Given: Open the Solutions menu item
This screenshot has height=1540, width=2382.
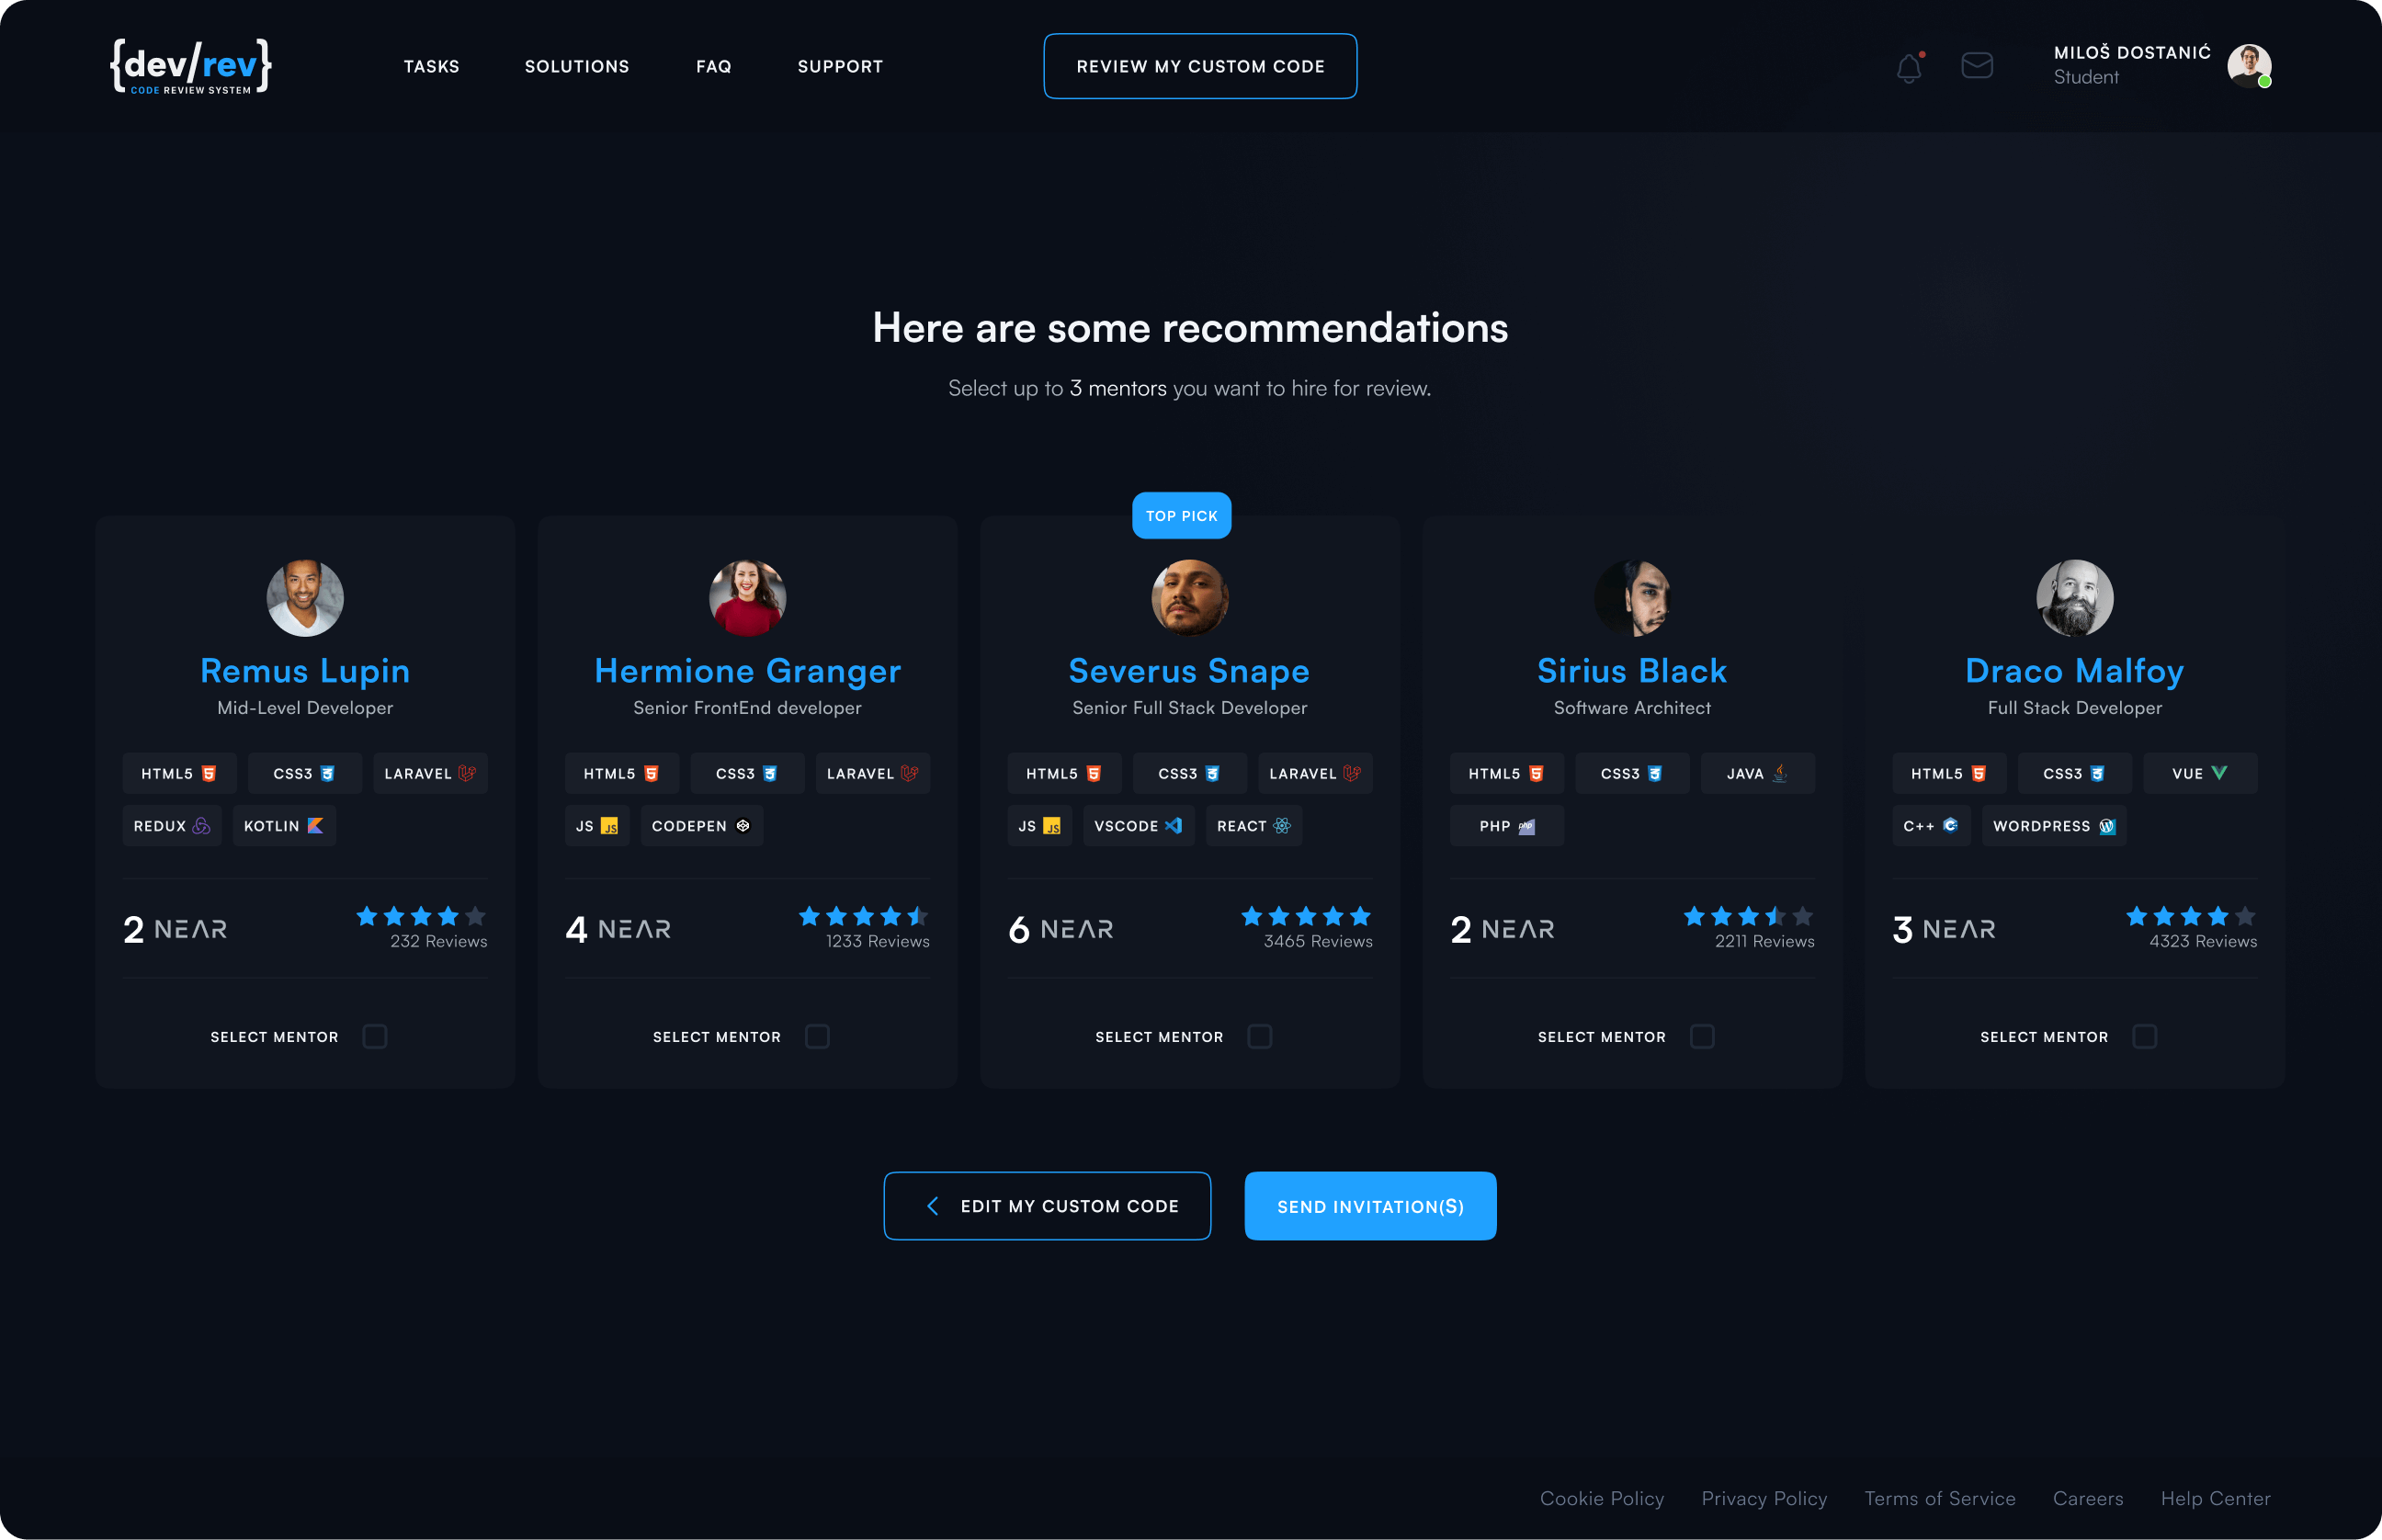Looking at the screenshot, I should (x=577, y=67).
